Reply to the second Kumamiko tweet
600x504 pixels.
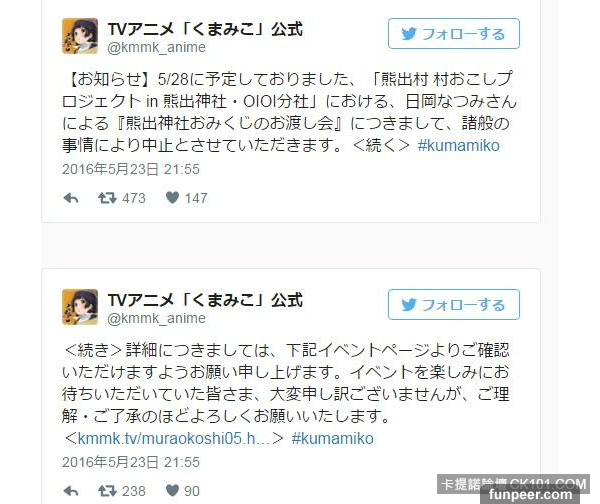click(71, 491)
